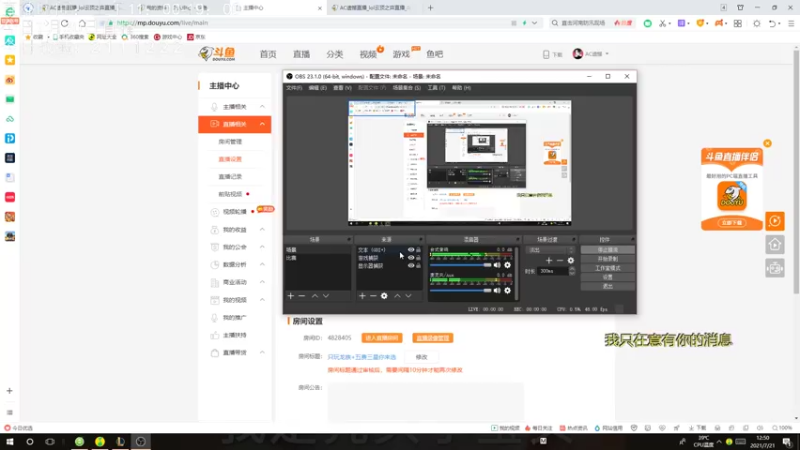Open the OBS icon in the Windows taskbar

141,442
